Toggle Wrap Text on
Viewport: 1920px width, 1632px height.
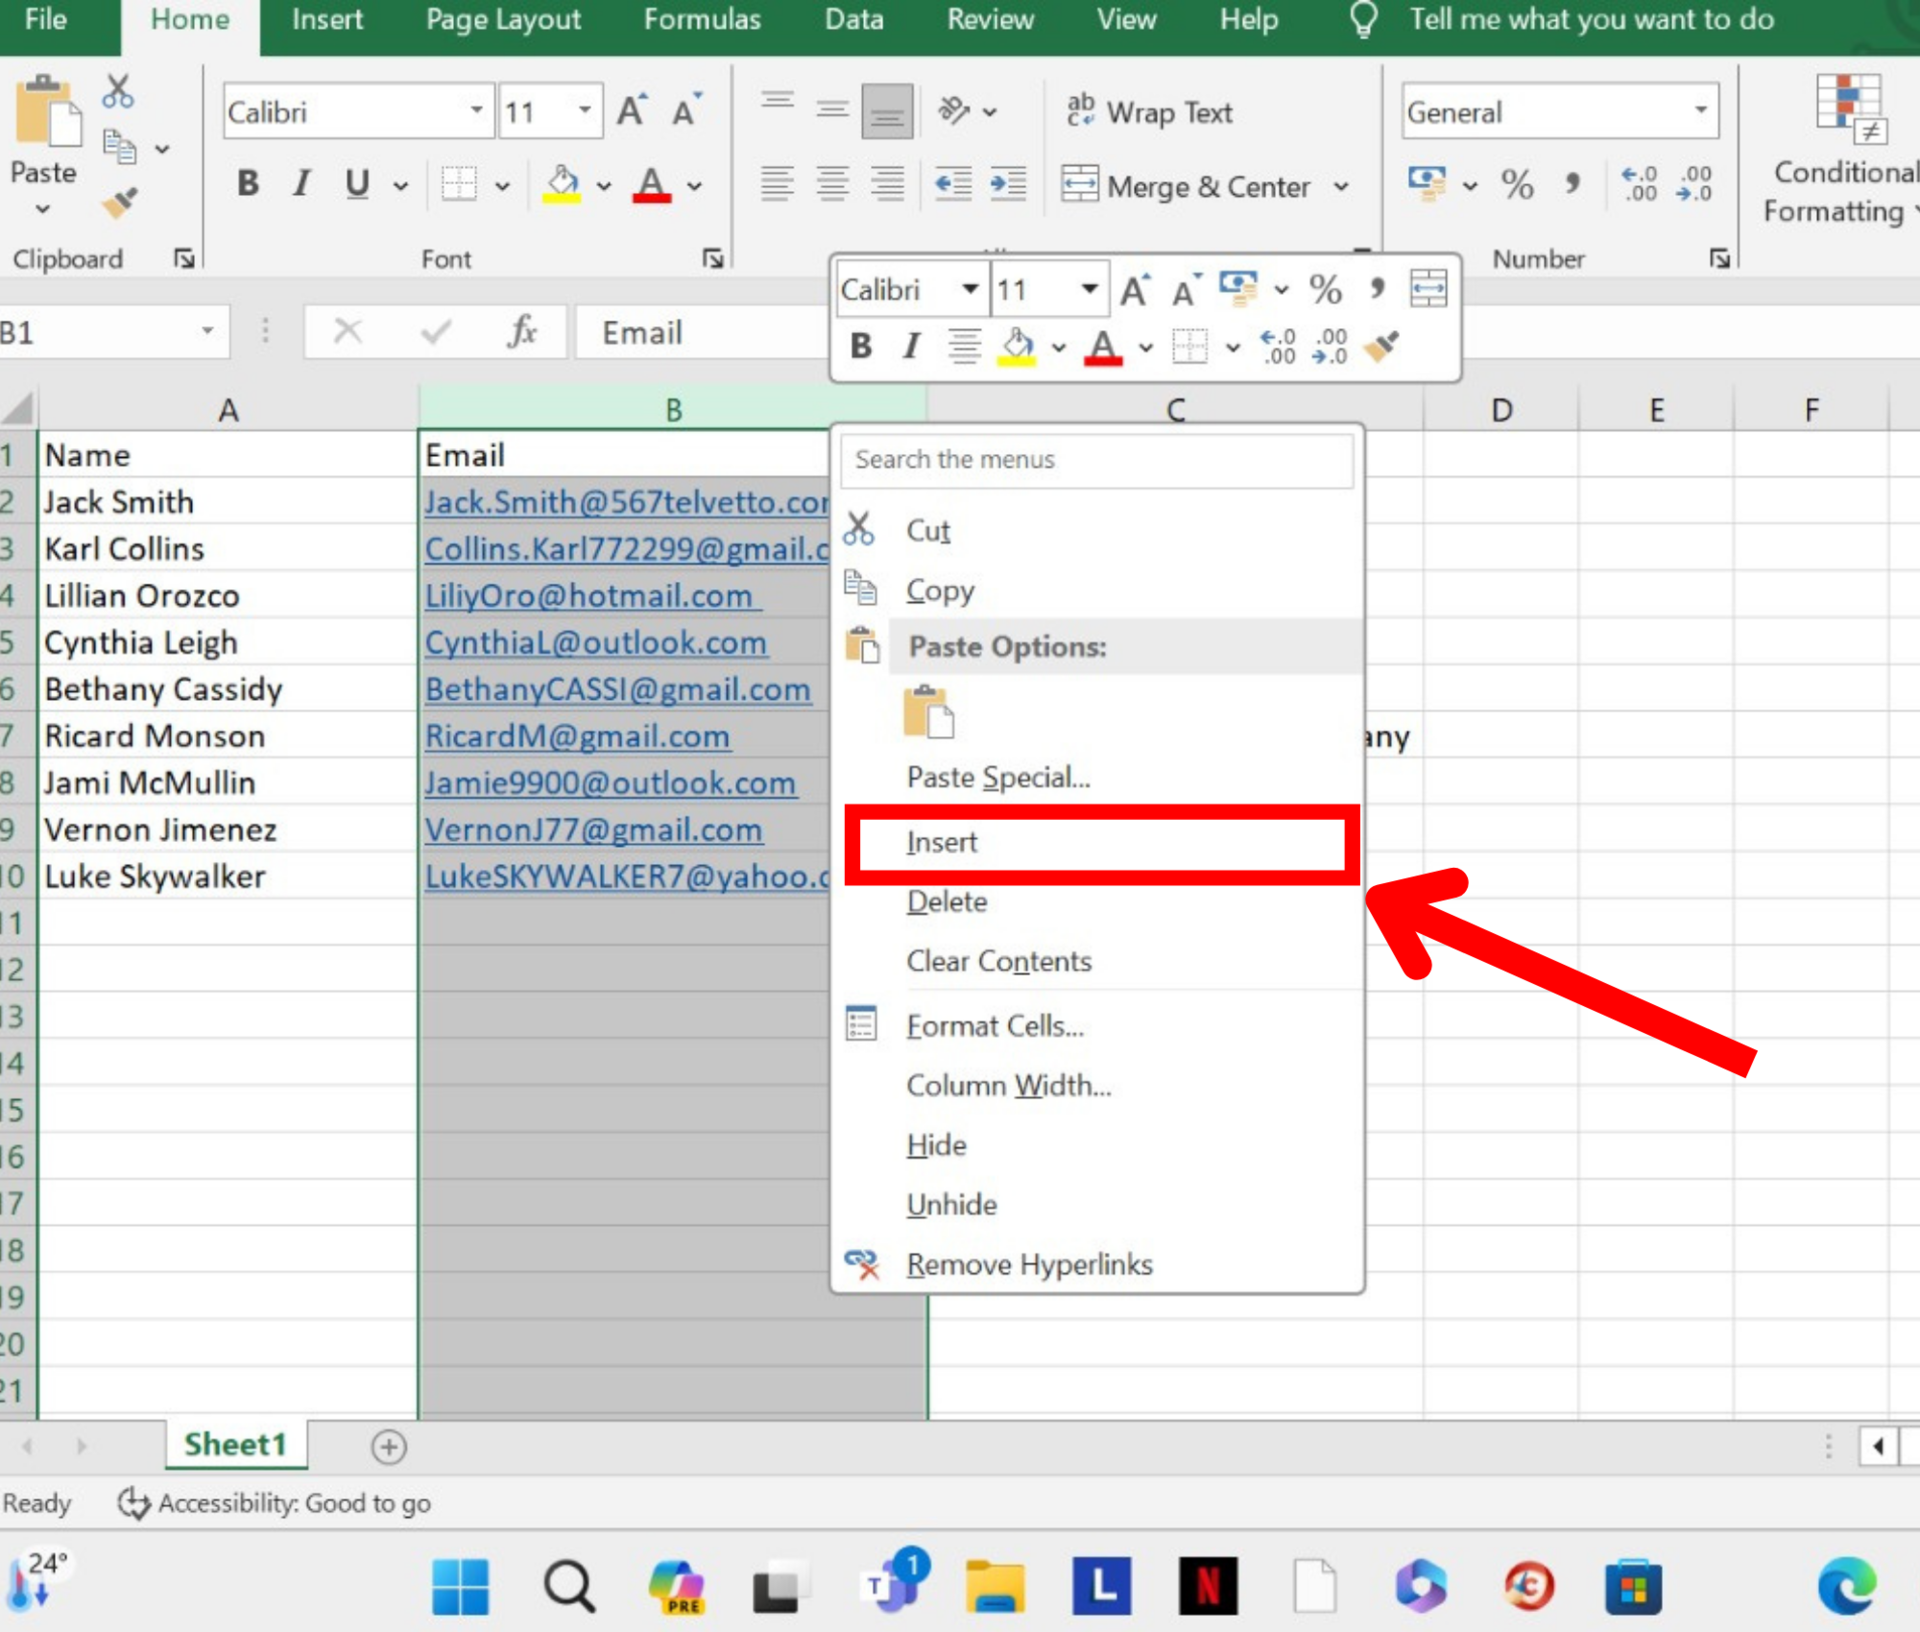[x=1150, y=112]
